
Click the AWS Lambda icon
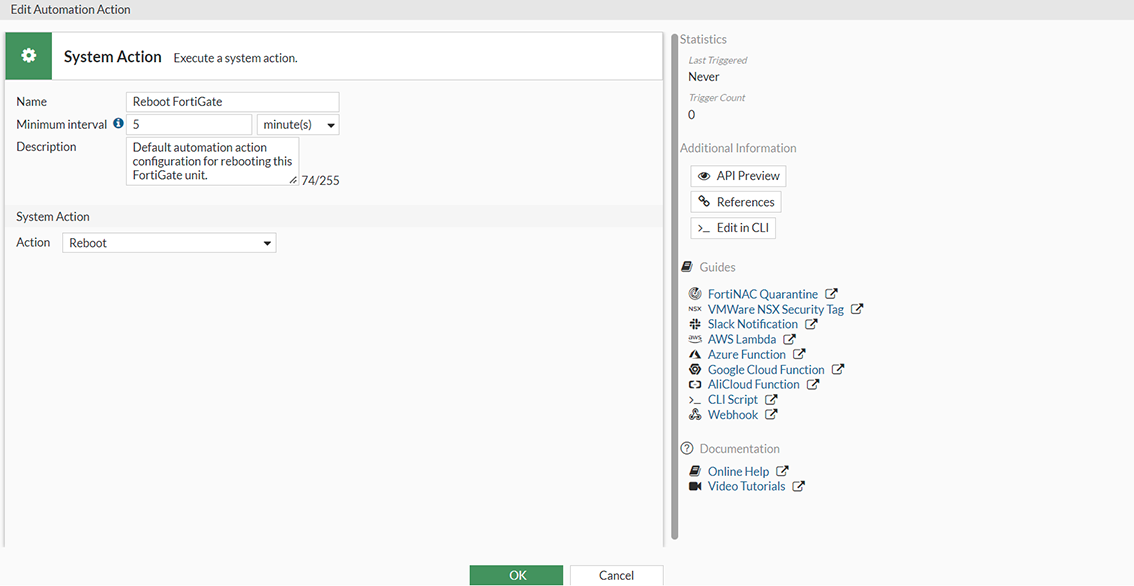click(695, 339)
